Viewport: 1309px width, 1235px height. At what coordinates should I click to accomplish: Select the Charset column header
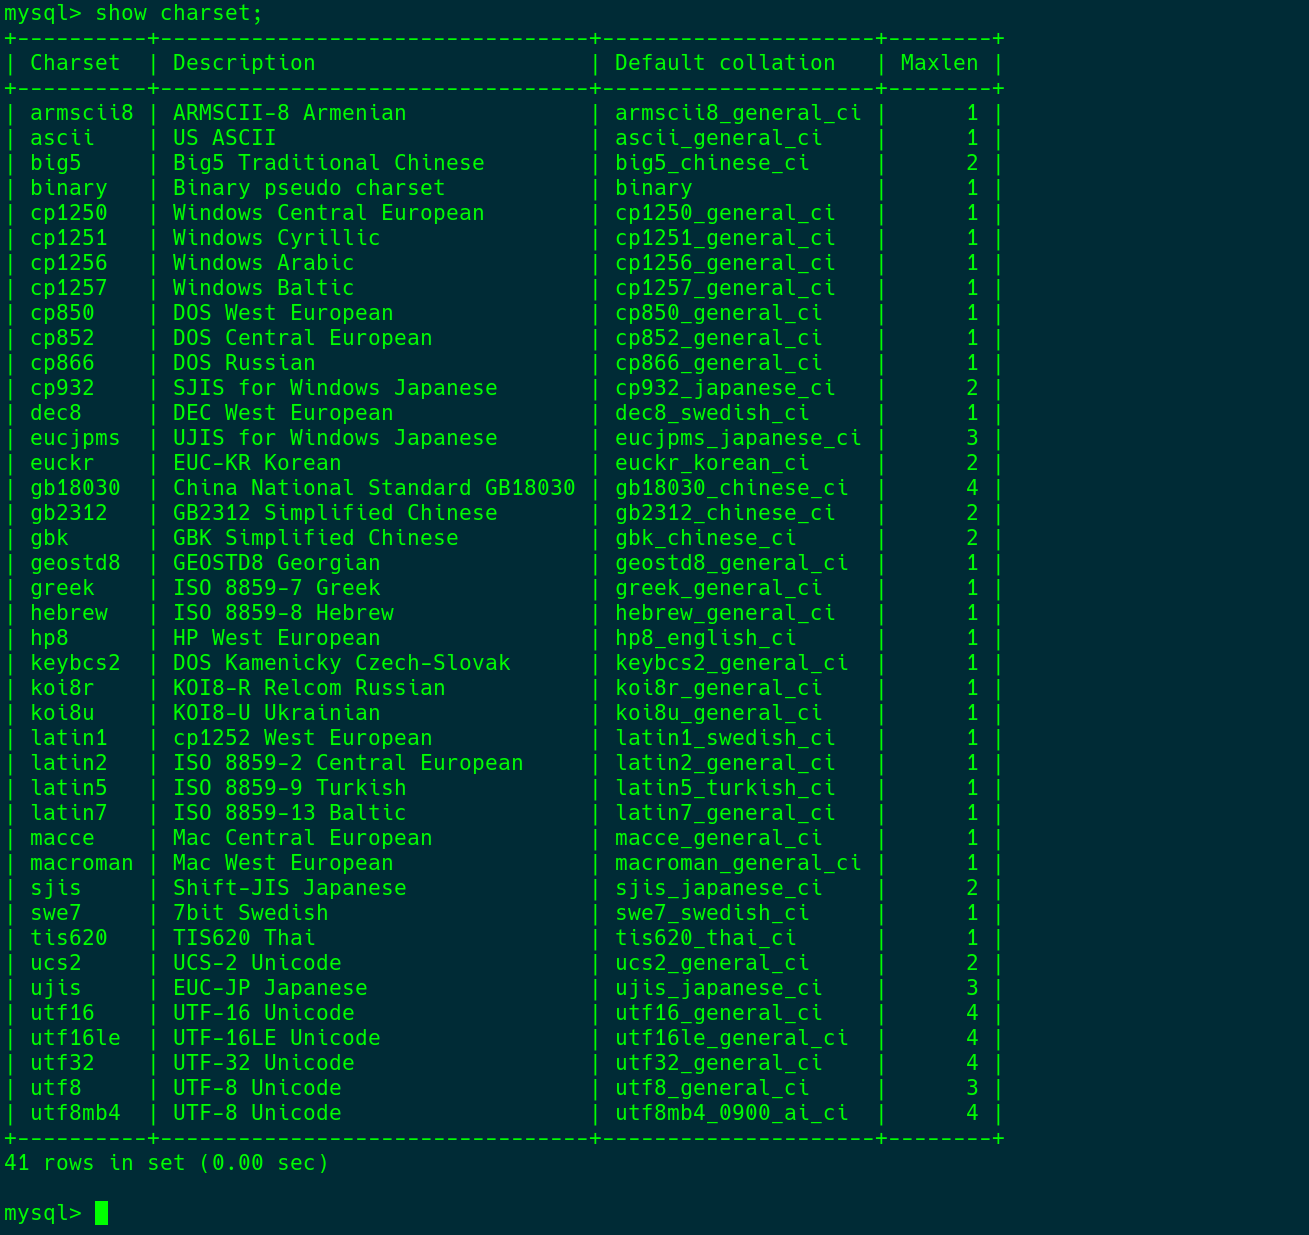pos(74,62)
